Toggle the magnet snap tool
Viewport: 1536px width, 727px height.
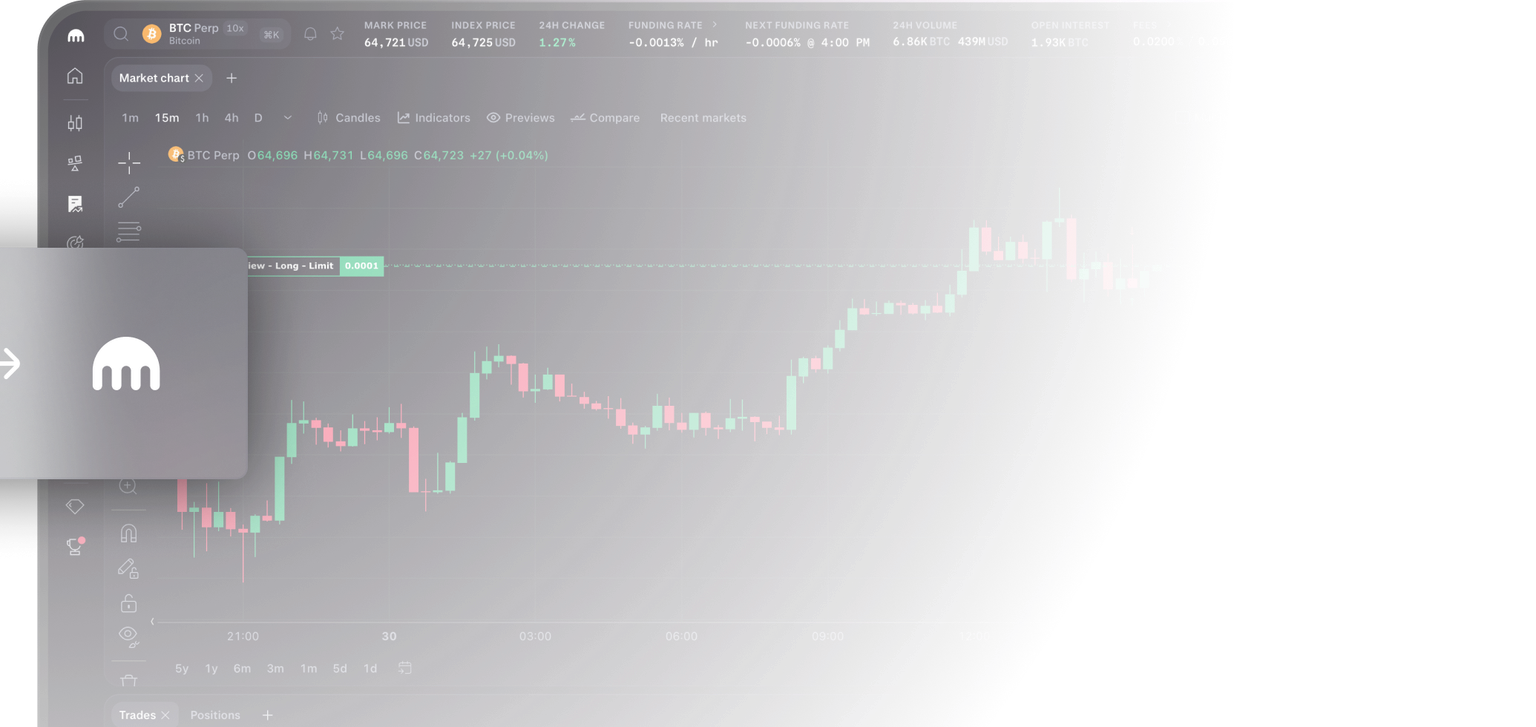tap(128, 533)
